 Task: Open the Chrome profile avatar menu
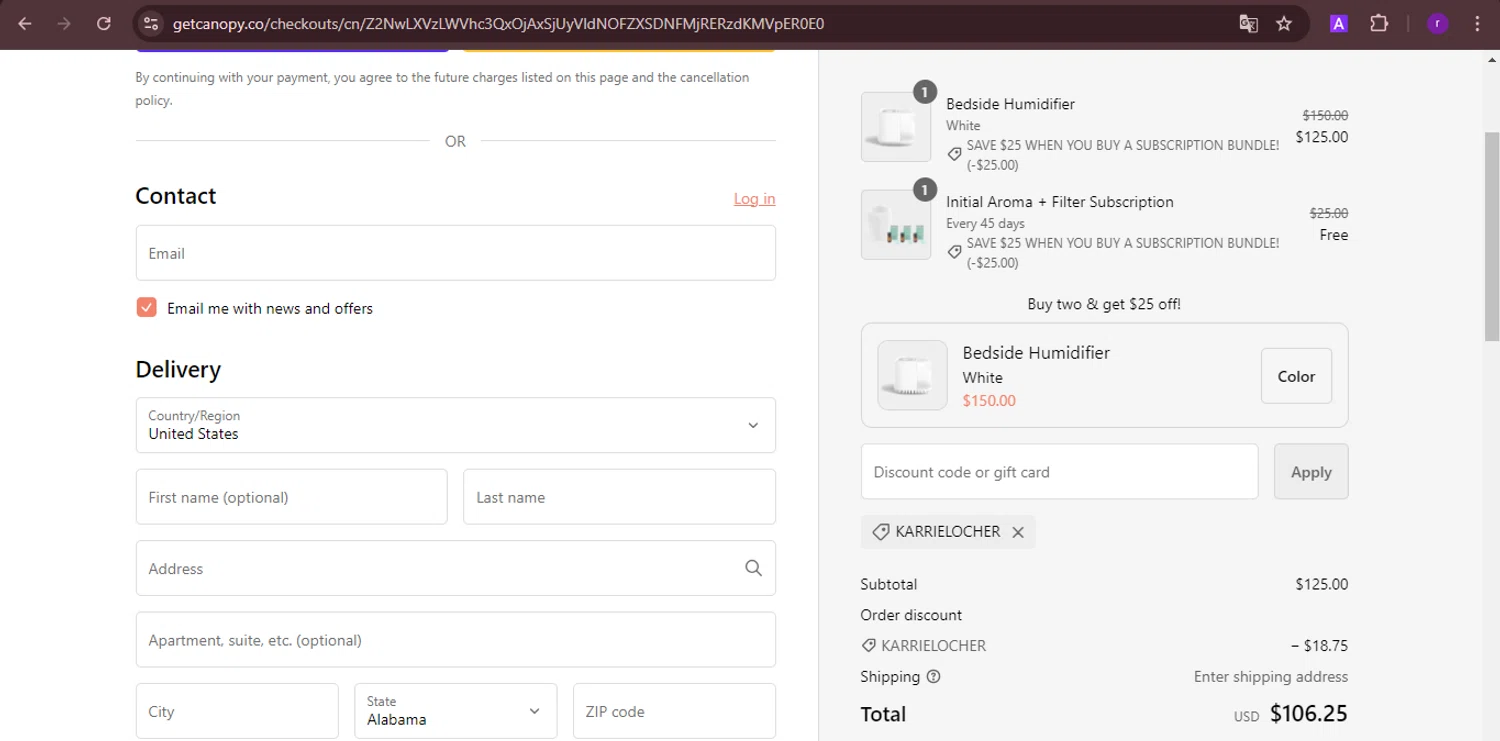pyautogui.click(x=1438, y=24)
